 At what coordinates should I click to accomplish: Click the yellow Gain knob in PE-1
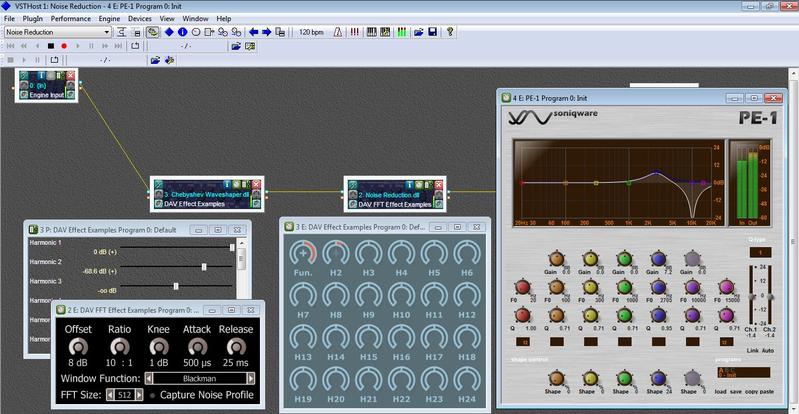tap(591, 259)
